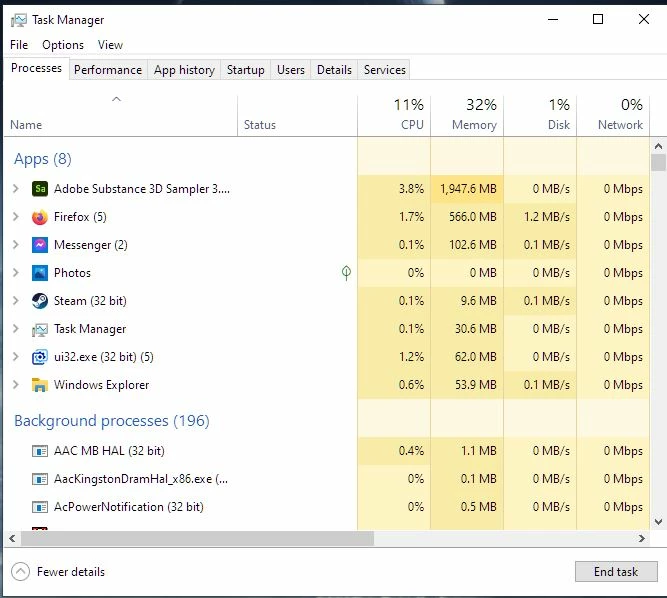The image size is (667, 598).
Task: Switch to the Users tab
Action: [291, 70]
